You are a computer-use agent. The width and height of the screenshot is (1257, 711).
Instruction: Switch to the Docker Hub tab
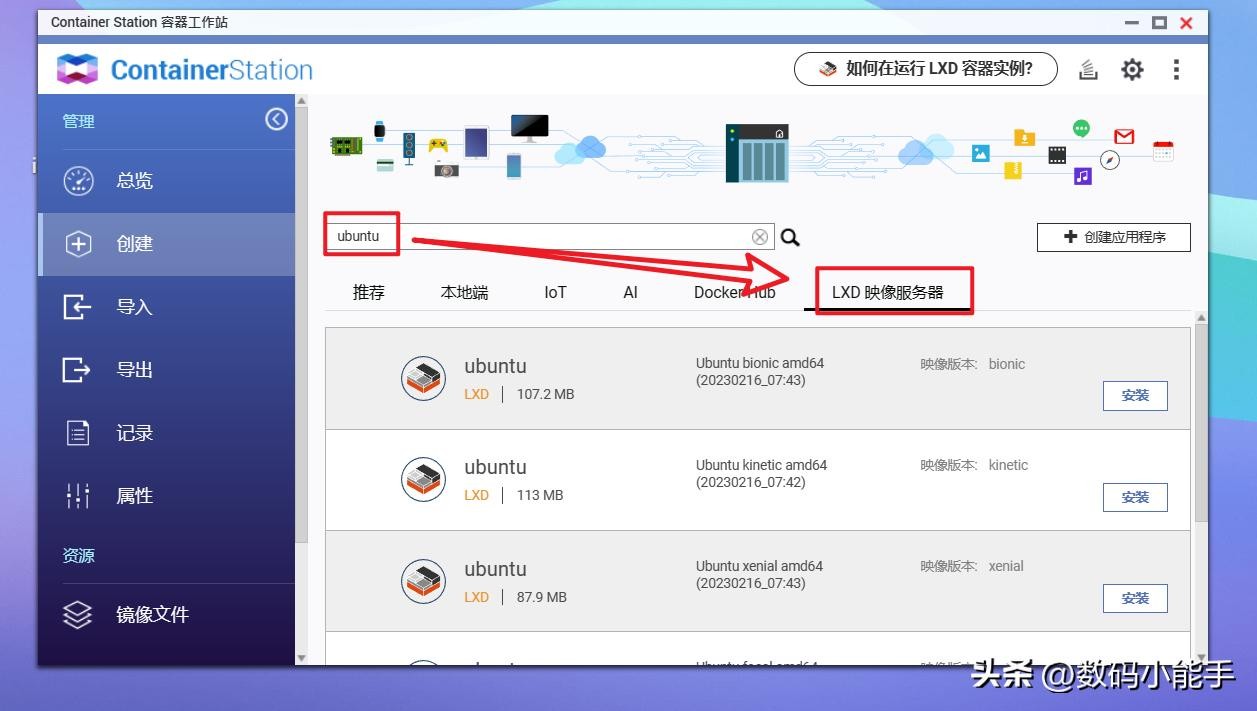pyautogui.click(x=734, y=292)
